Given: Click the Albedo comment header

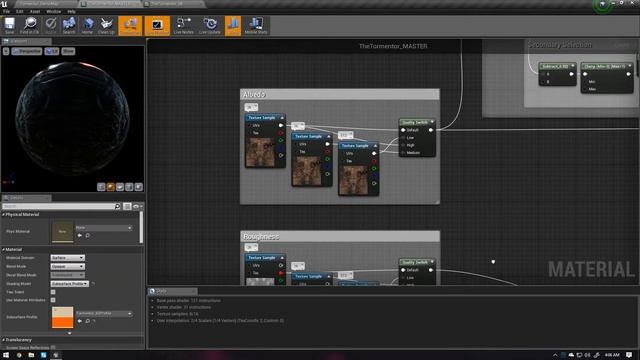Looking at the screenshot, I should point(340,94).
